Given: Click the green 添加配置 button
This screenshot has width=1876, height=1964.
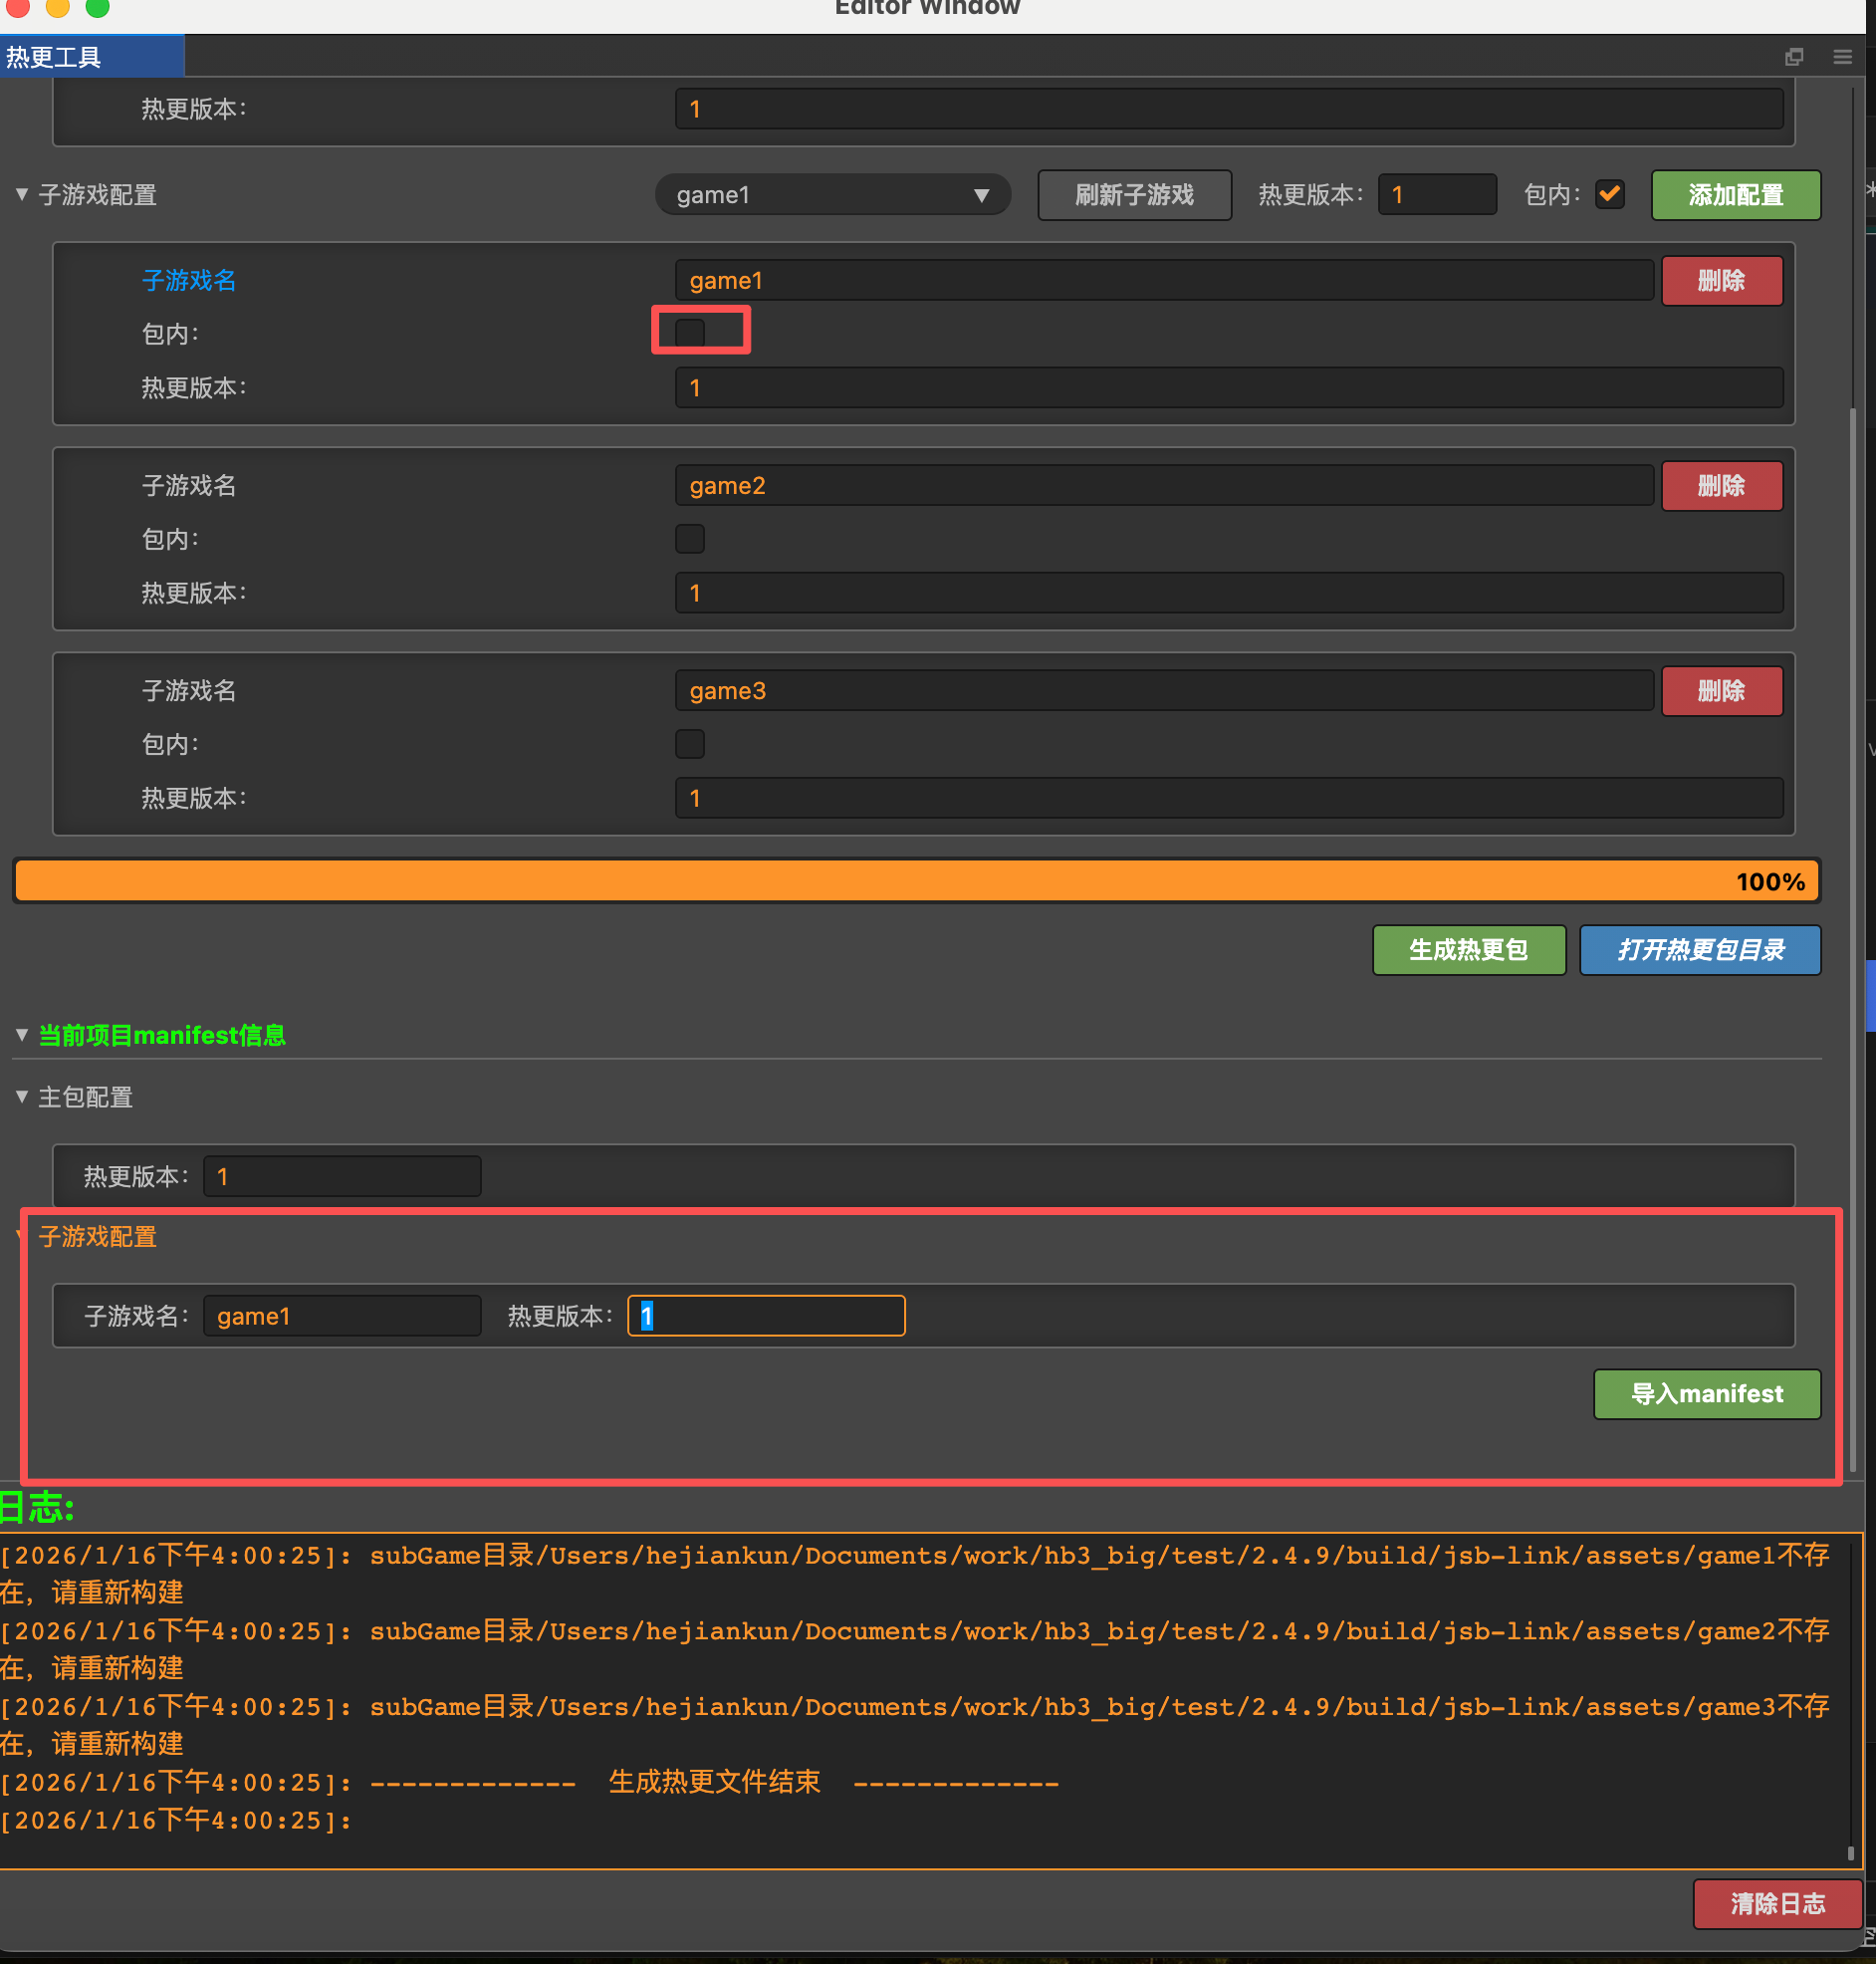Looking at the screenshot, I should [x=1735, y=195].
